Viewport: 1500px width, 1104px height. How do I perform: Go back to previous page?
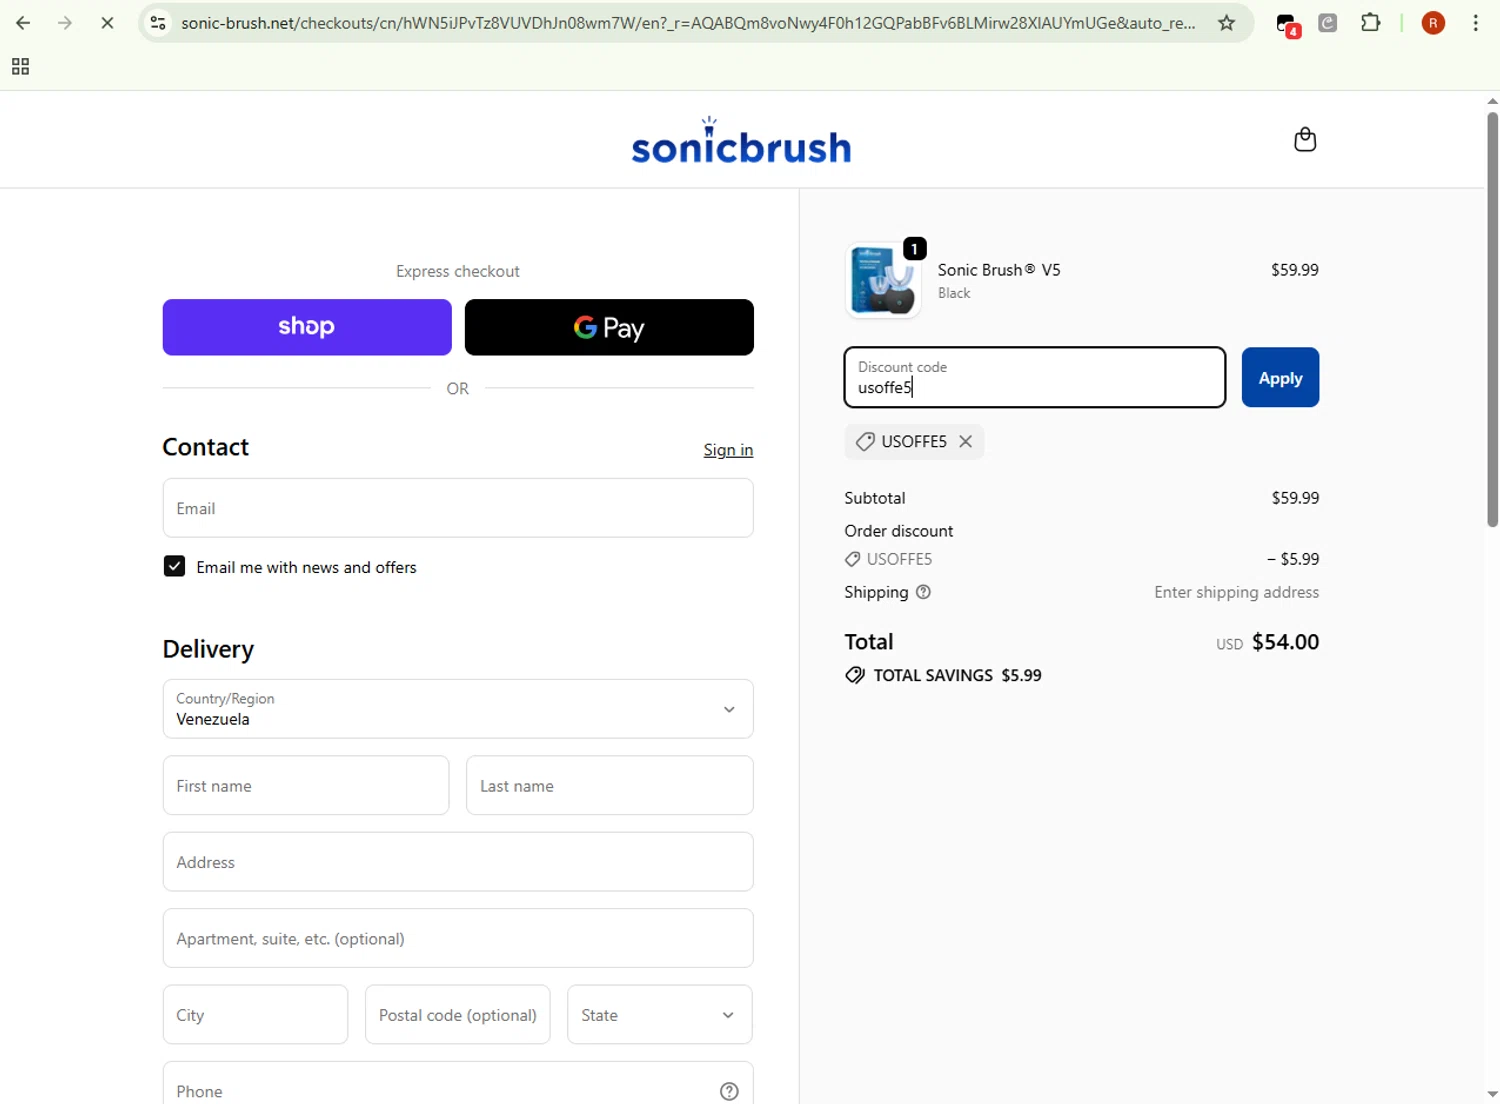point(23,23)
